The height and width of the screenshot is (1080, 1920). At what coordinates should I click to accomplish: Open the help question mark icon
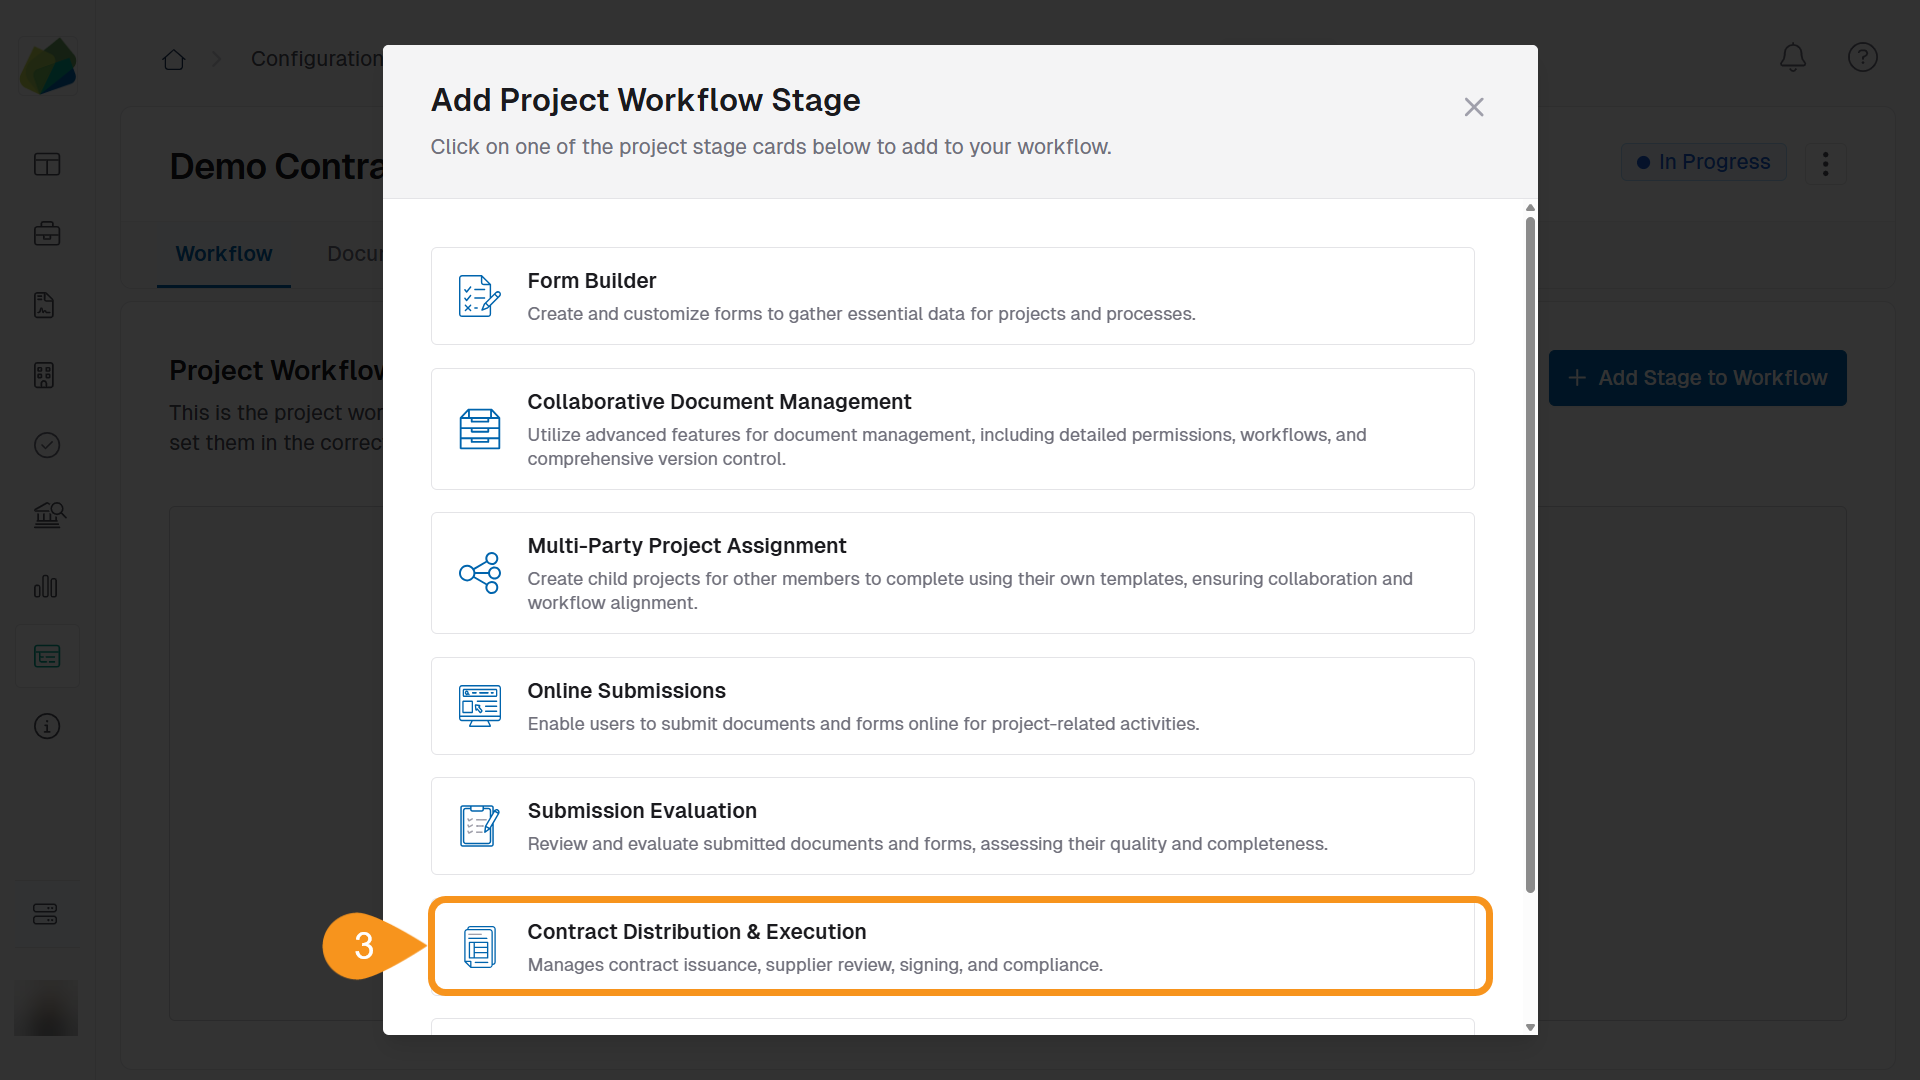coord(1862,57)
